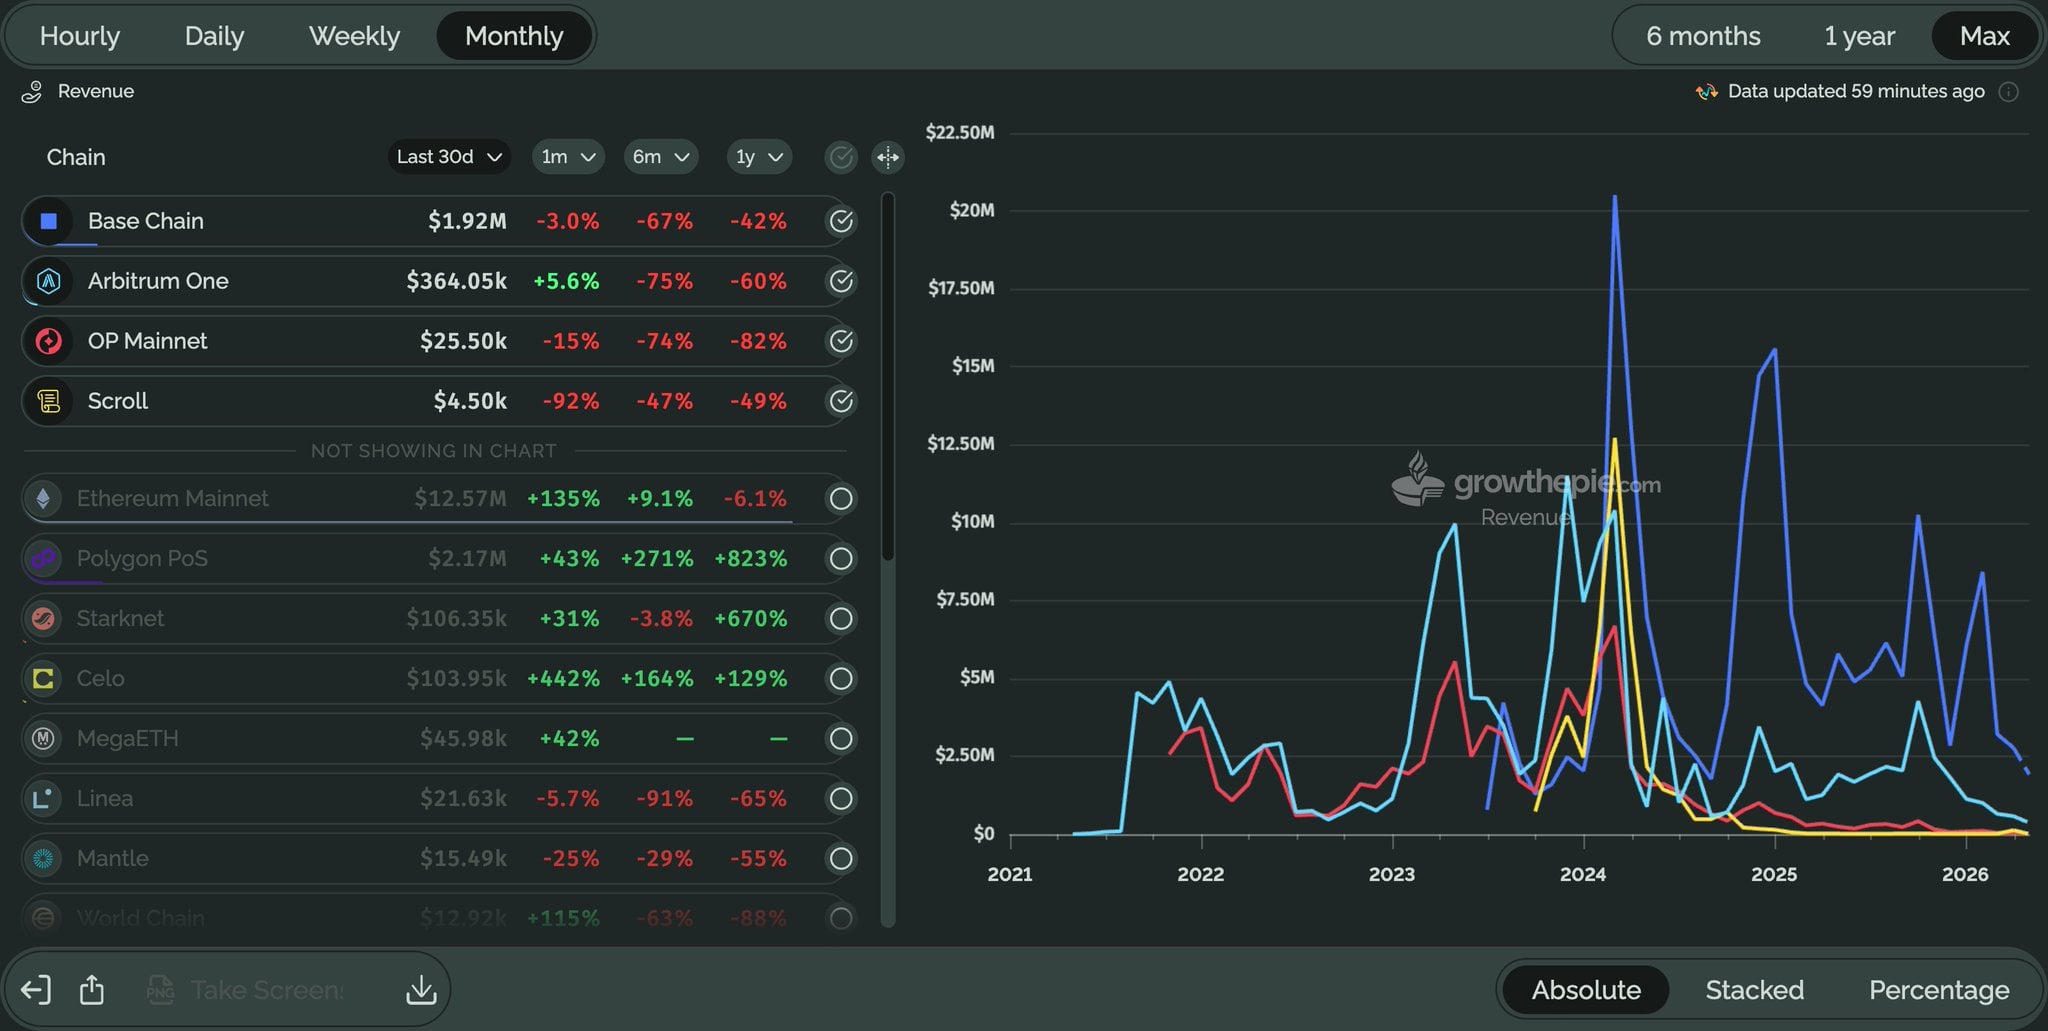Click the Revenue hand-coin icon
The height and width of the screenshot is (1031, 2048).
[32, 92]
